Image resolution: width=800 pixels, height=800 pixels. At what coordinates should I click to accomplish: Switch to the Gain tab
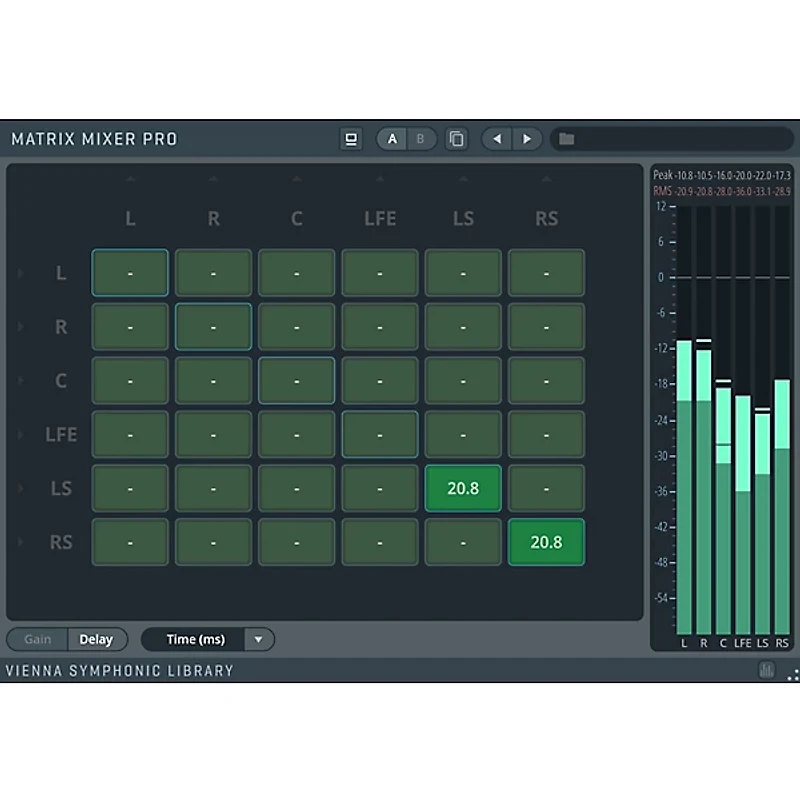click(38, 639)
